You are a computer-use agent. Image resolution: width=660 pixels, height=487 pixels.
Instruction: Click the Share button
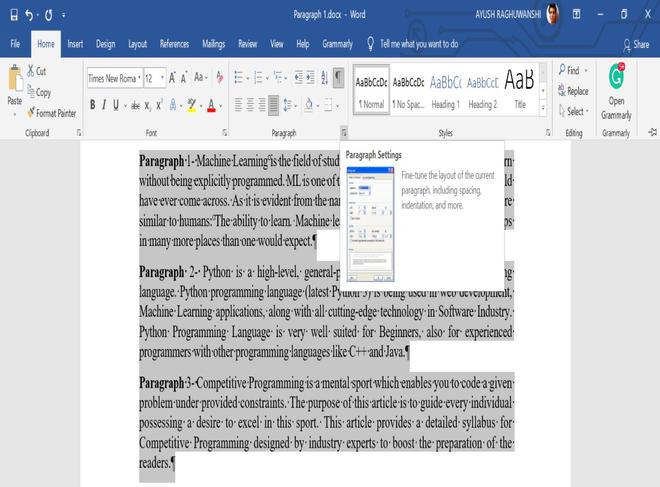[x=636, y=45]
